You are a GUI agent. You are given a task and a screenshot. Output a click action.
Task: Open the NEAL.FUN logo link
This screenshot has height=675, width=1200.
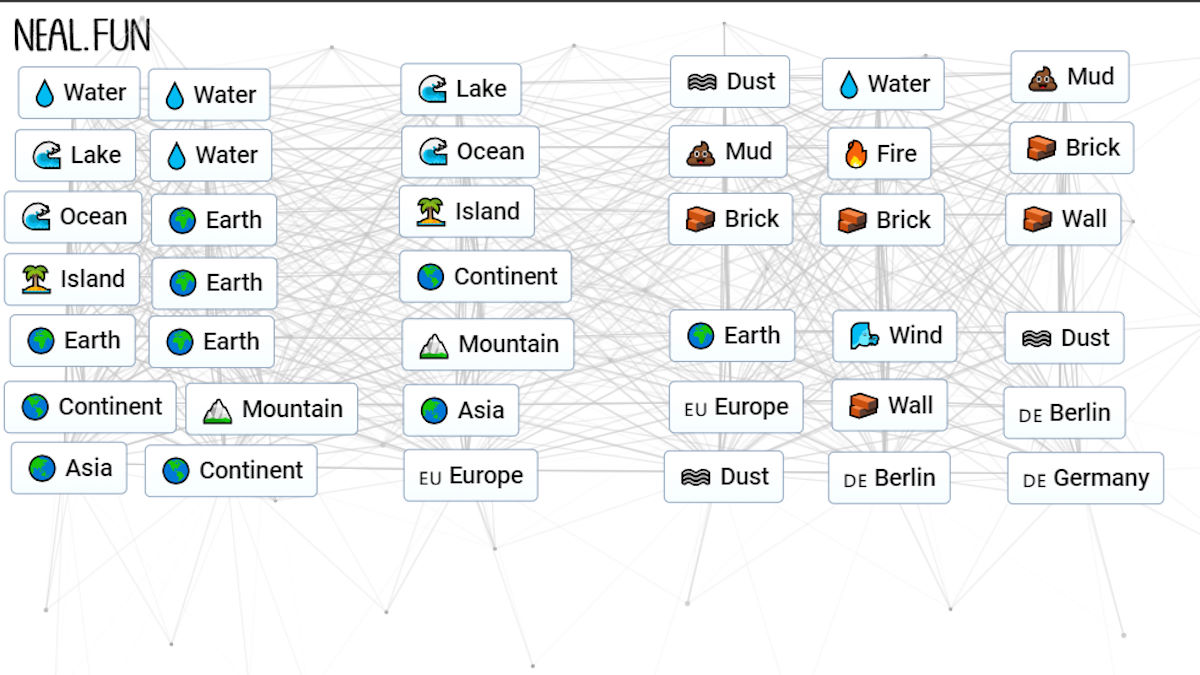pyautogui.click(x=82, y=36)
